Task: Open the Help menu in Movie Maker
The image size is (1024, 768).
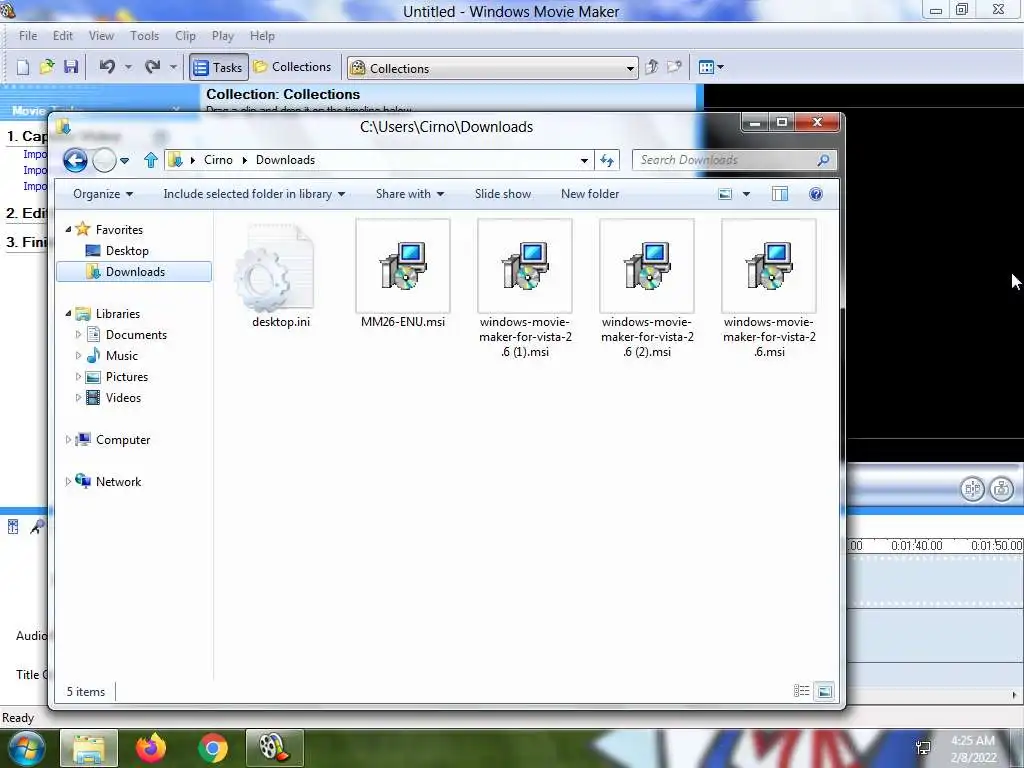Action: [x=263, y=36]
